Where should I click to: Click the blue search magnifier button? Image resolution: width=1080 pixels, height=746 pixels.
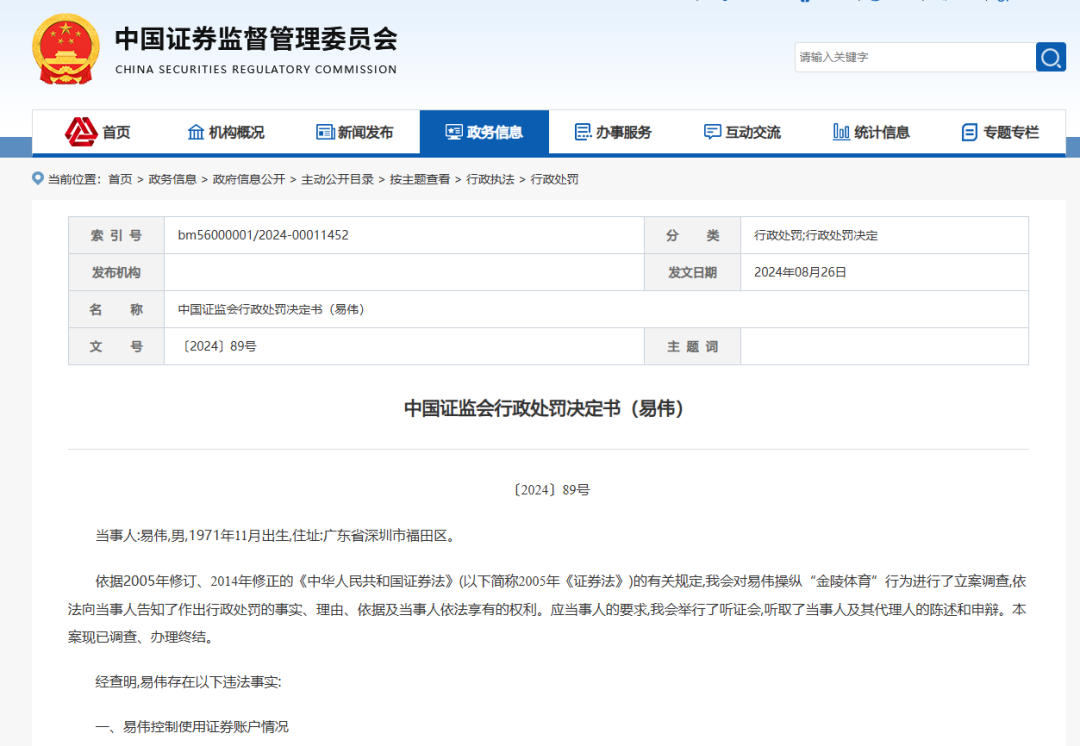coord(1050,57)
